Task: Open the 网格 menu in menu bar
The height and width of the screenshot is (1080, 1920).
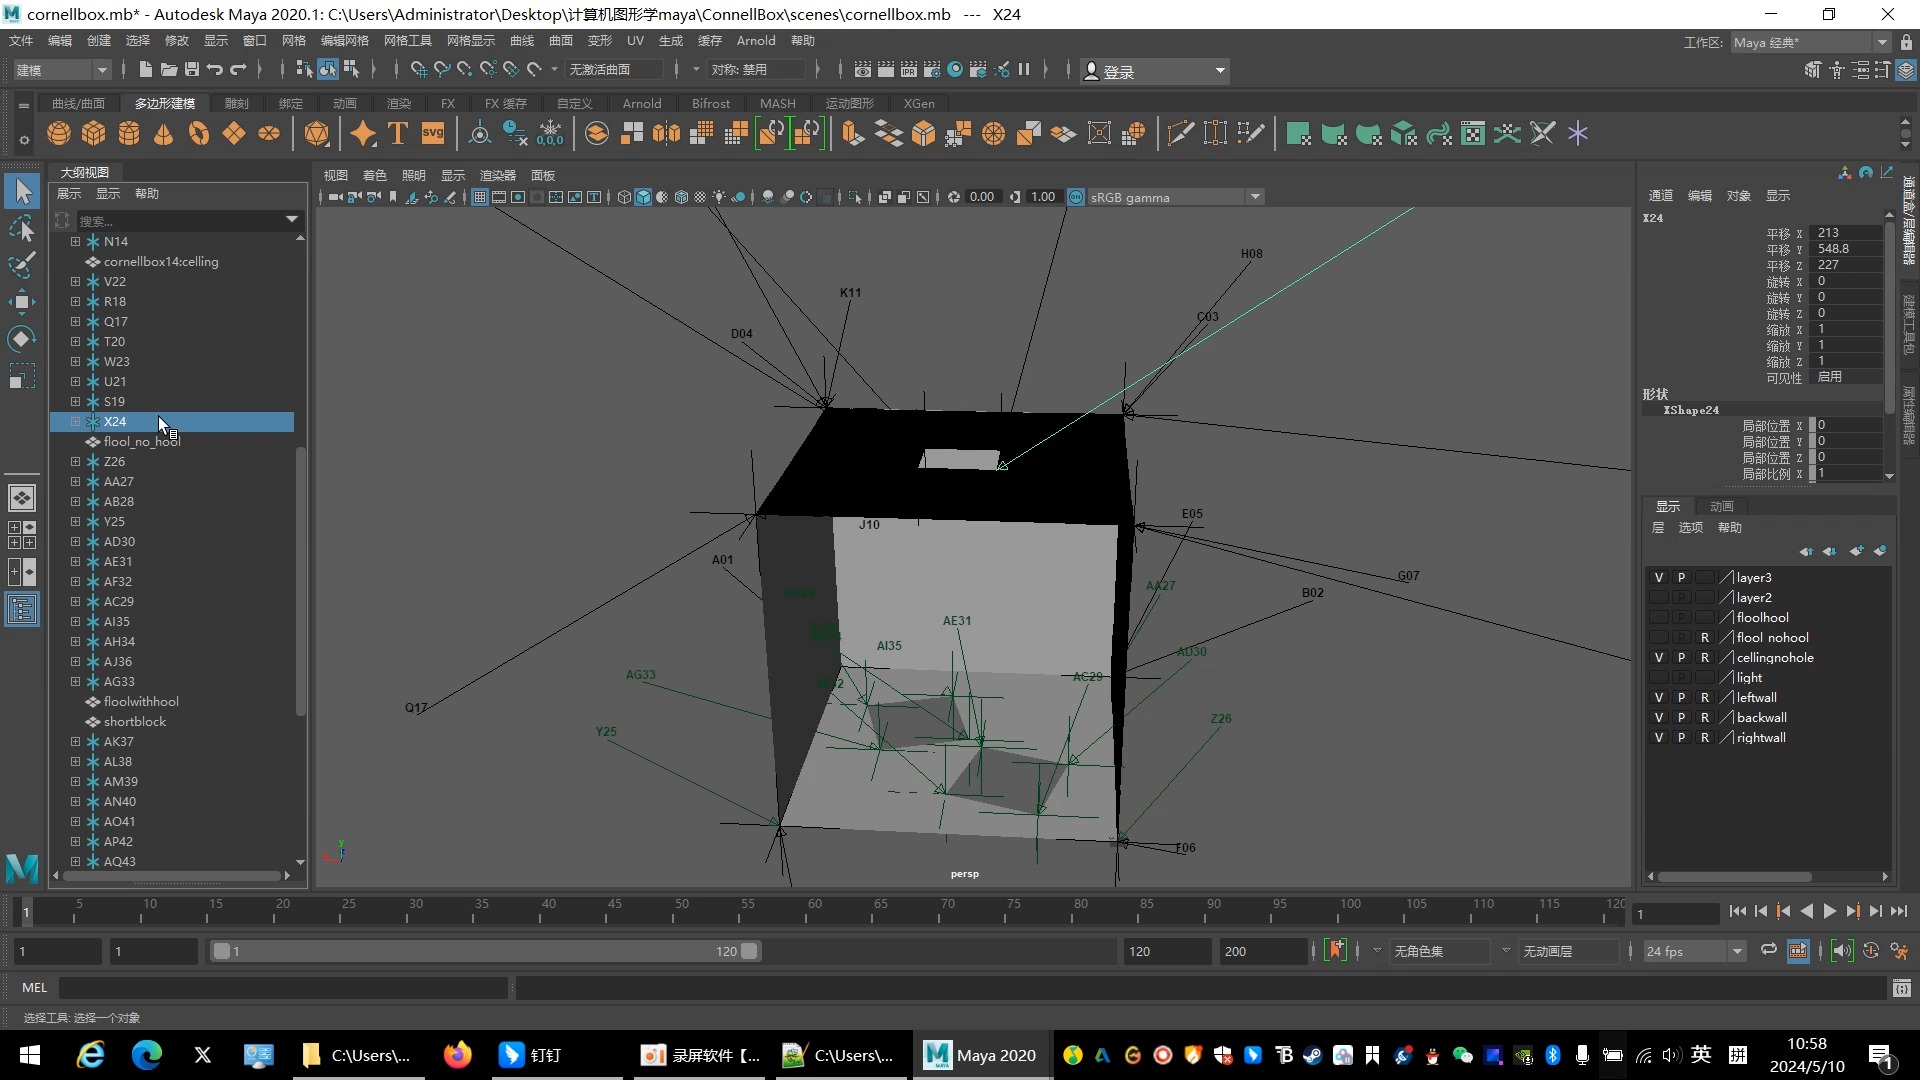Action: point(293,41)
